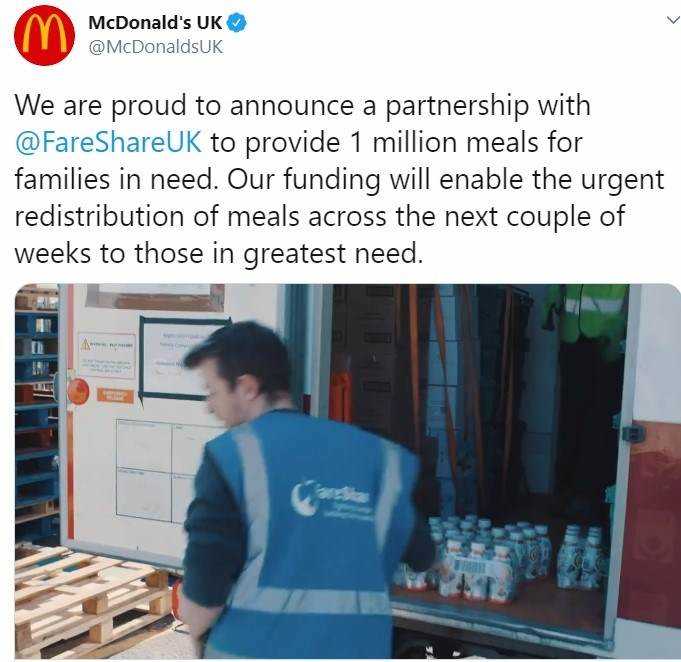This screenshot has height=662, width=681.
Task: Select the wooden pallets in the photo
Action: coord(92,599)
